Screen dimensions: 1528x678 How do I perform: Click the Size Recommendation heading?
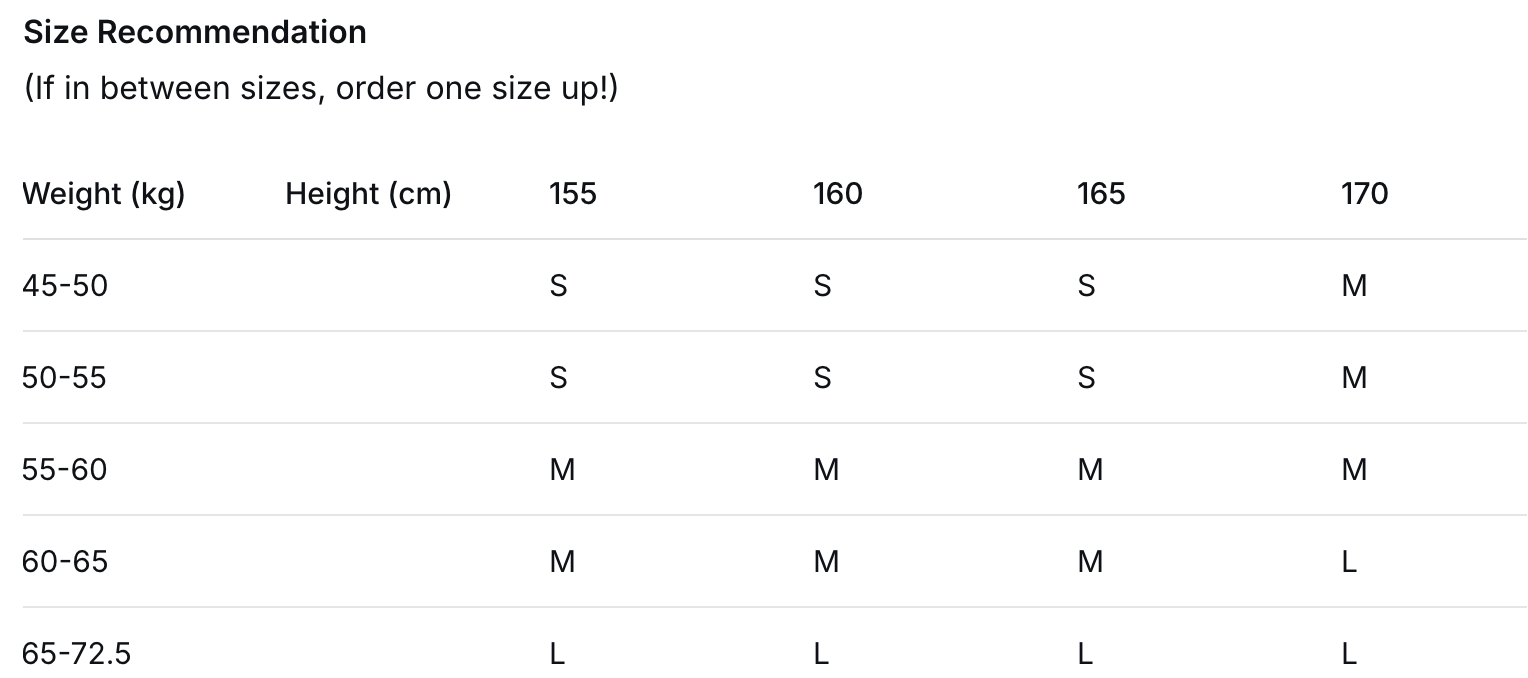click(x=195, y=32)
